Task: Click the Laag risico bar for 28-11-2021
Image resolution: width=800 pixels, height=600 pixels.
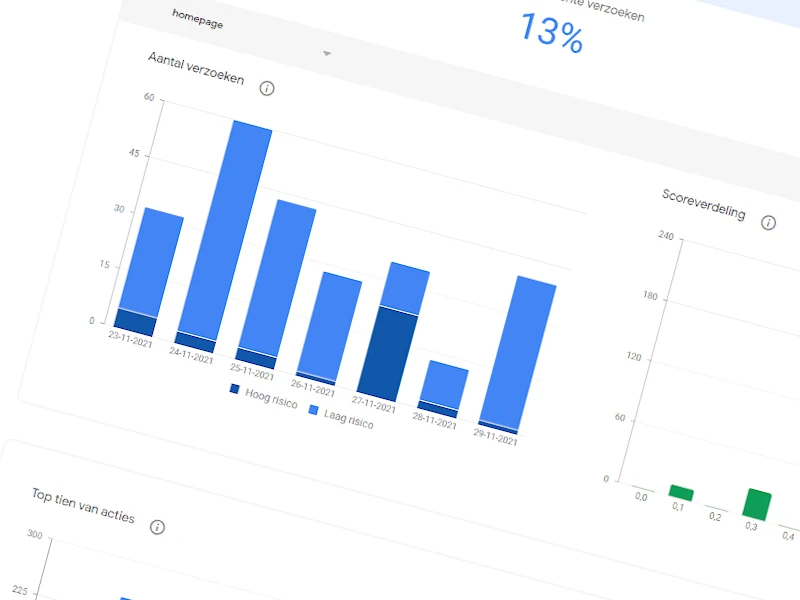Action: [x=444, y=385]
